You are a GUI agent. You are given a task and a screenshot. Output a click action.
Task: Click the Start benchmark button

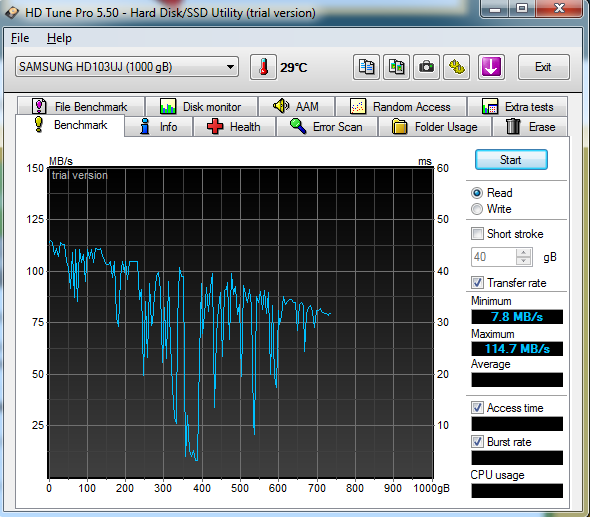(511, 160)
